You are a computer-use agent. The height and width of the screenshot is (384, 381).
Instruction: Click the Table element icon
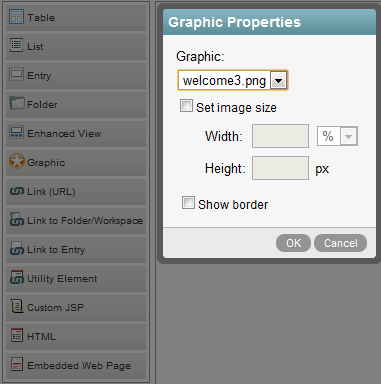pos(16,17)
